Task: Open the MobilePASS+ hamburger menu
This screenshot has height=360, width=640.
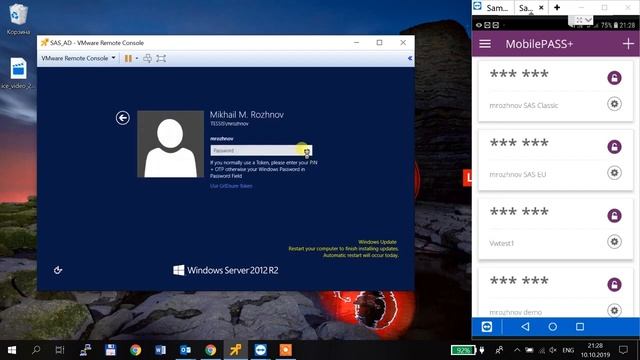Action: tap(485, 44)
